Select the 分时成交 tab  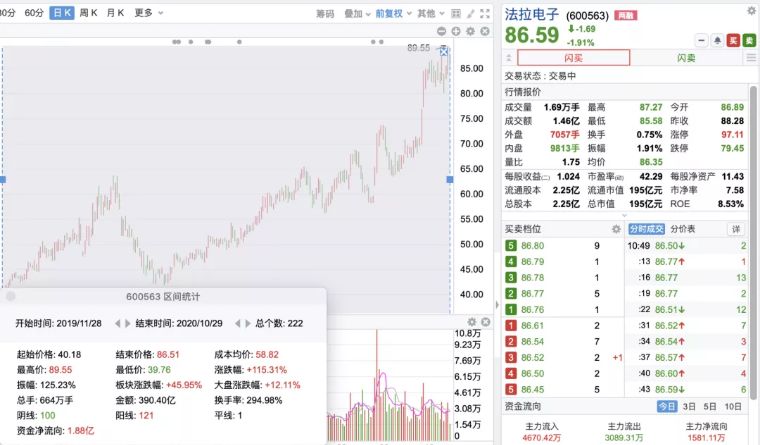646,229
